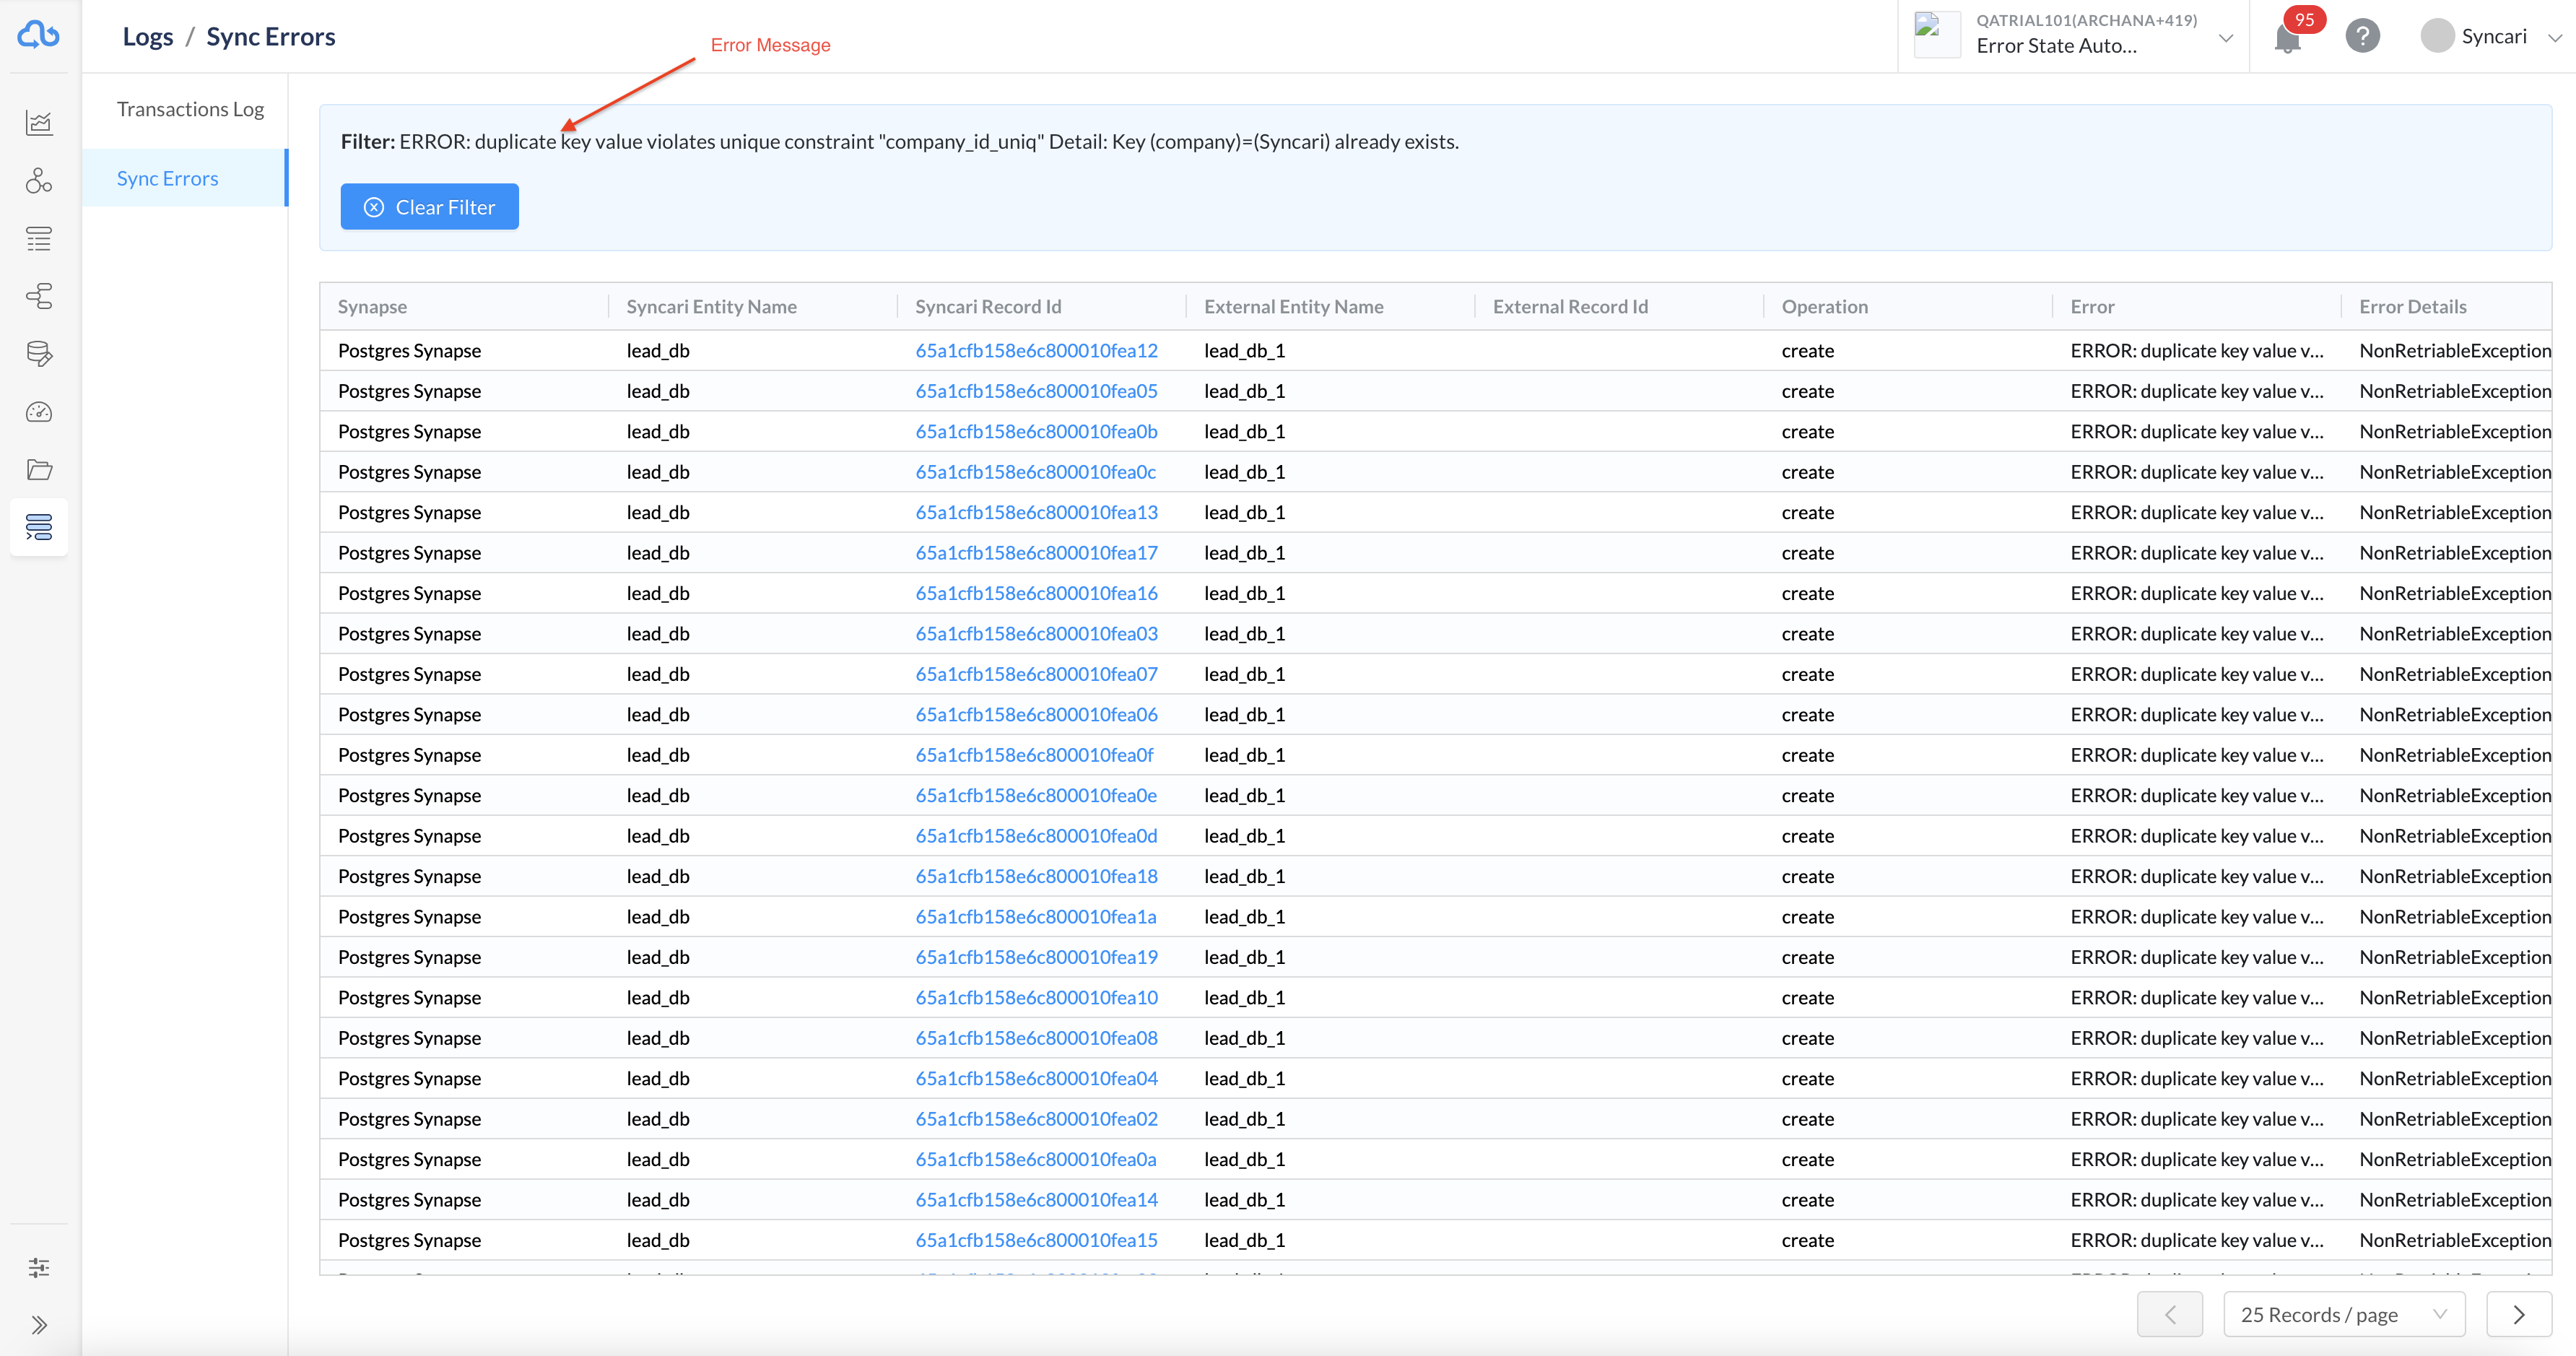Open record 65a1cfb158e6c800010fea0b
This screenshot has height=1356, width=2576.
point(1036,432)
